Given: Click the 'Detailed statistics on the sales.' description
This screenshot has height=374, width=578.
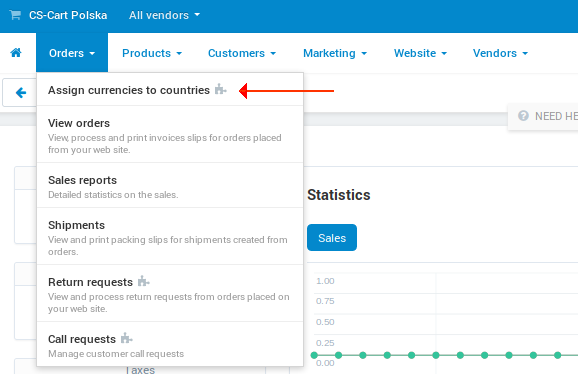Looking at the screenshot, I should (113, 195).
